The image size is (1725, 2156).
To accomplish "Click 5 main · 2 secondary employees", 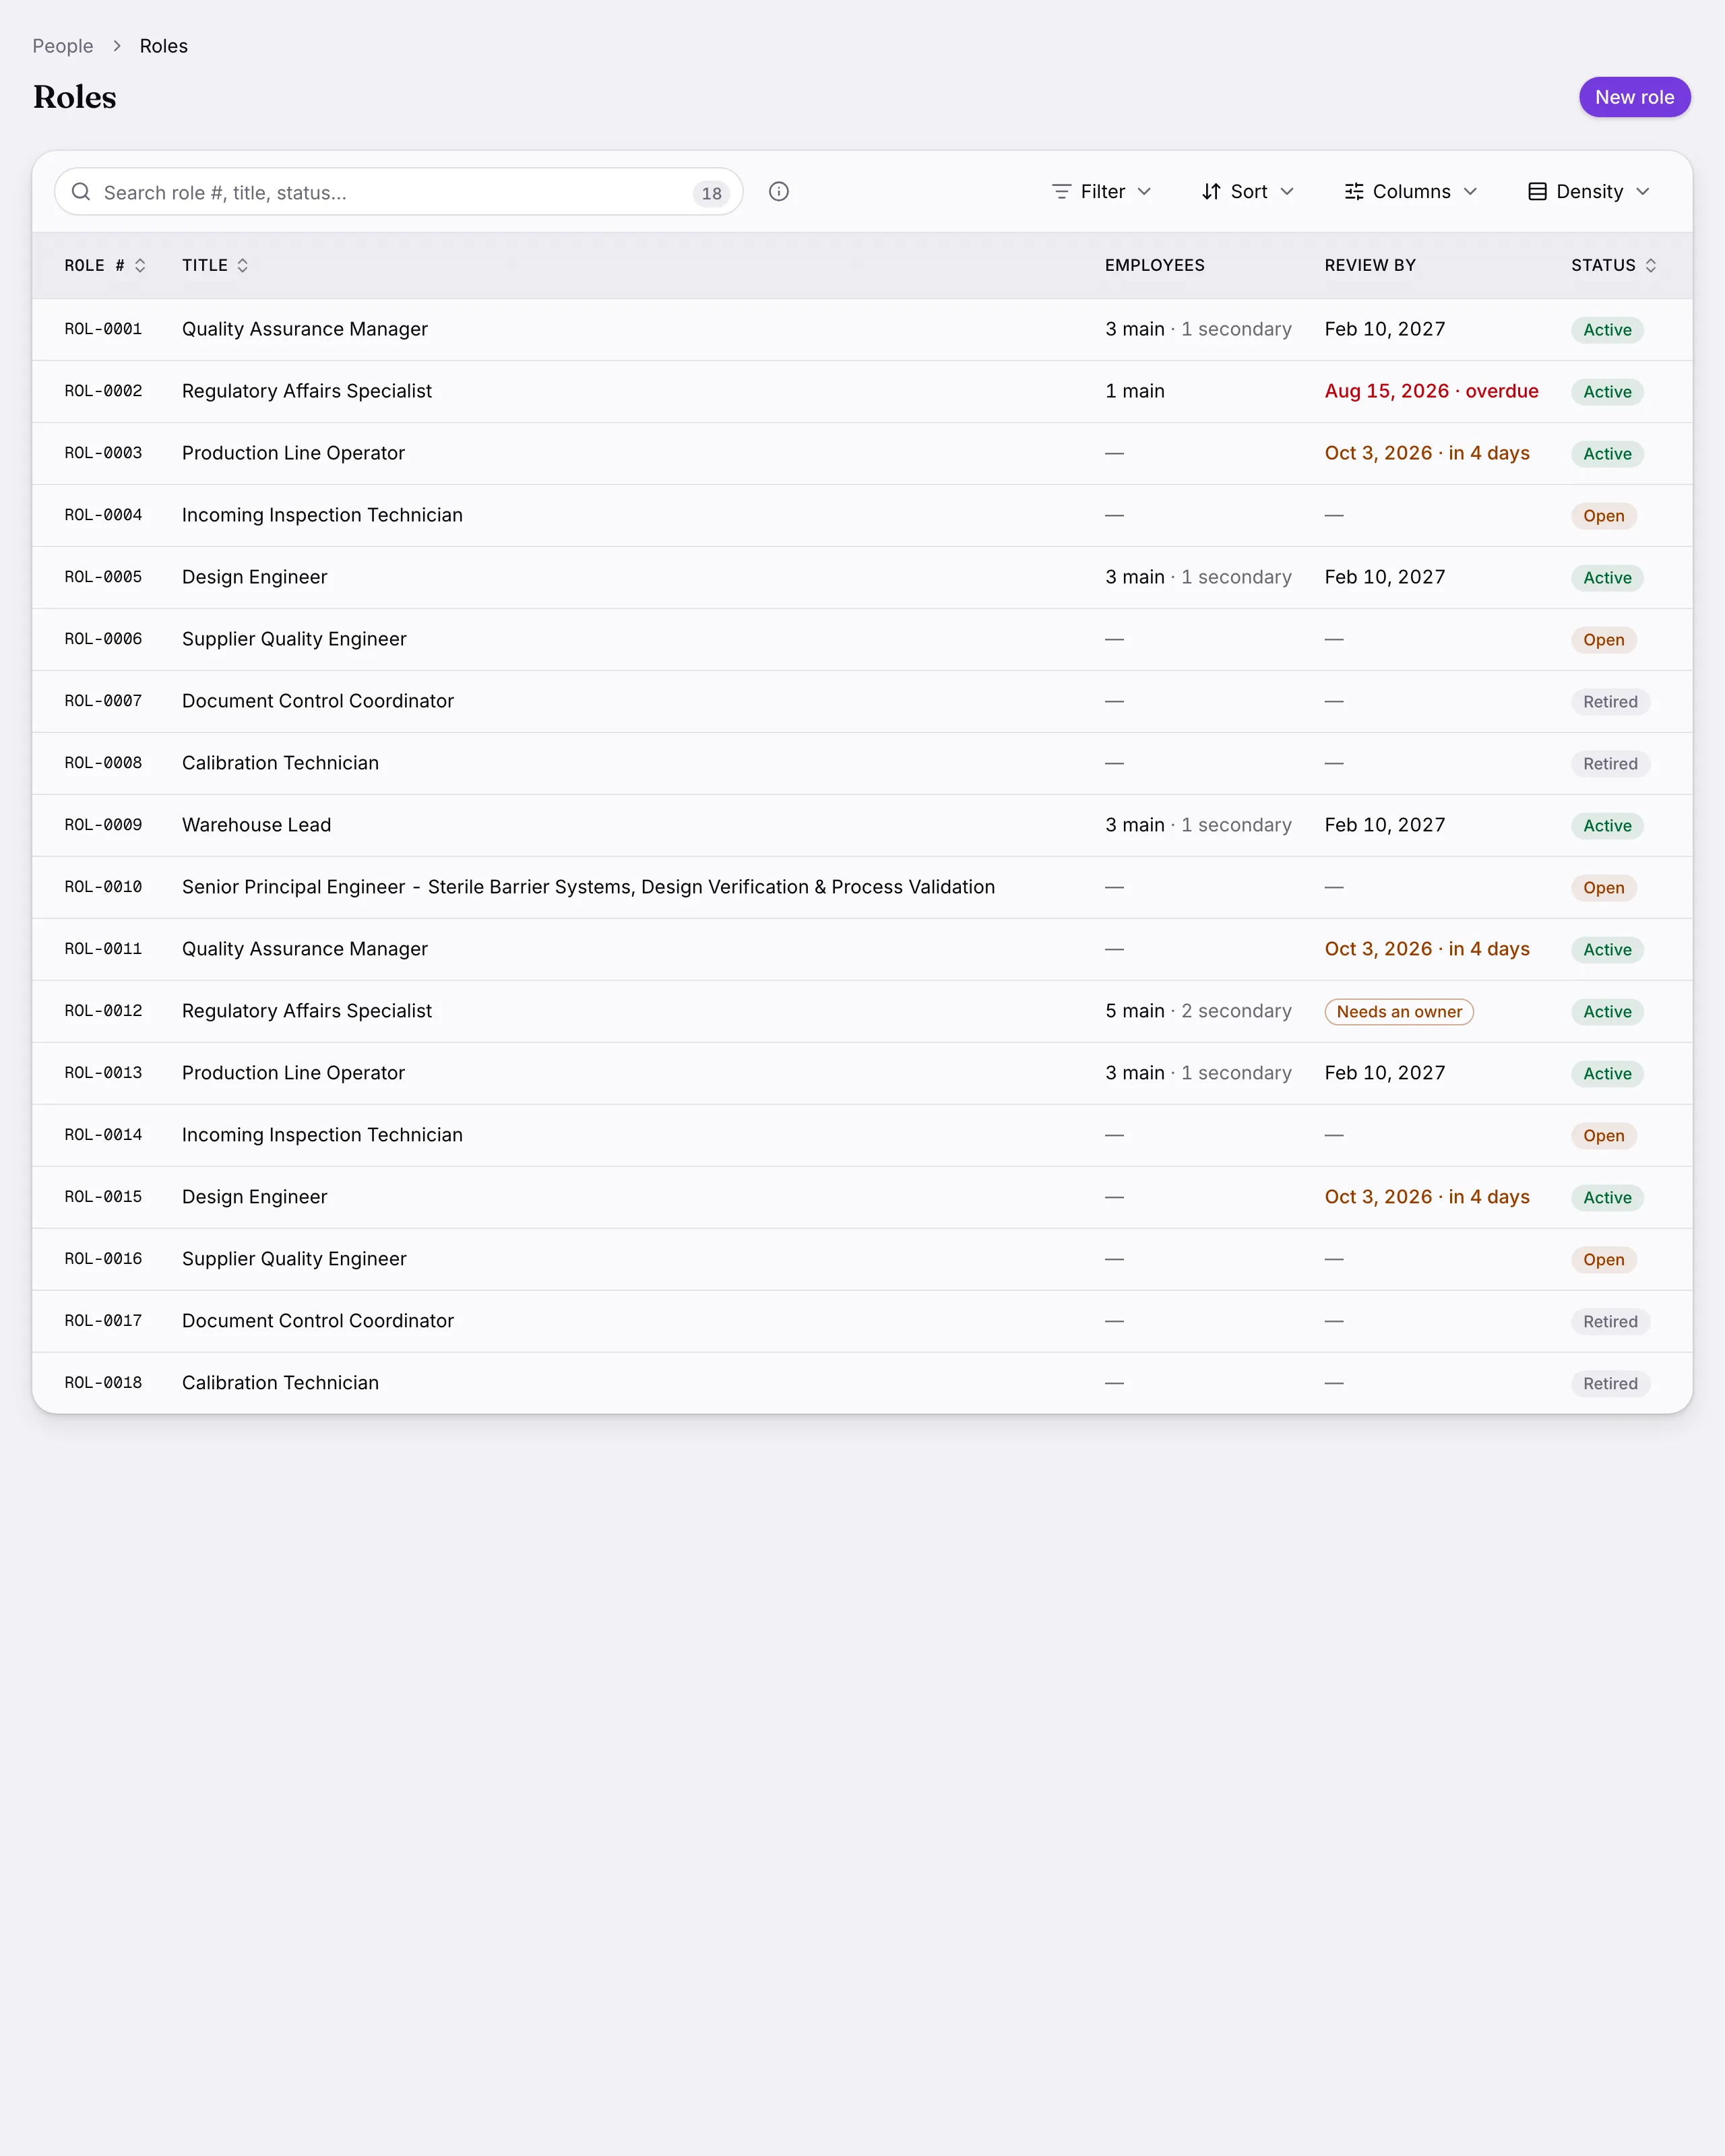I will pyautogui.click(x=1198, y=1011).
